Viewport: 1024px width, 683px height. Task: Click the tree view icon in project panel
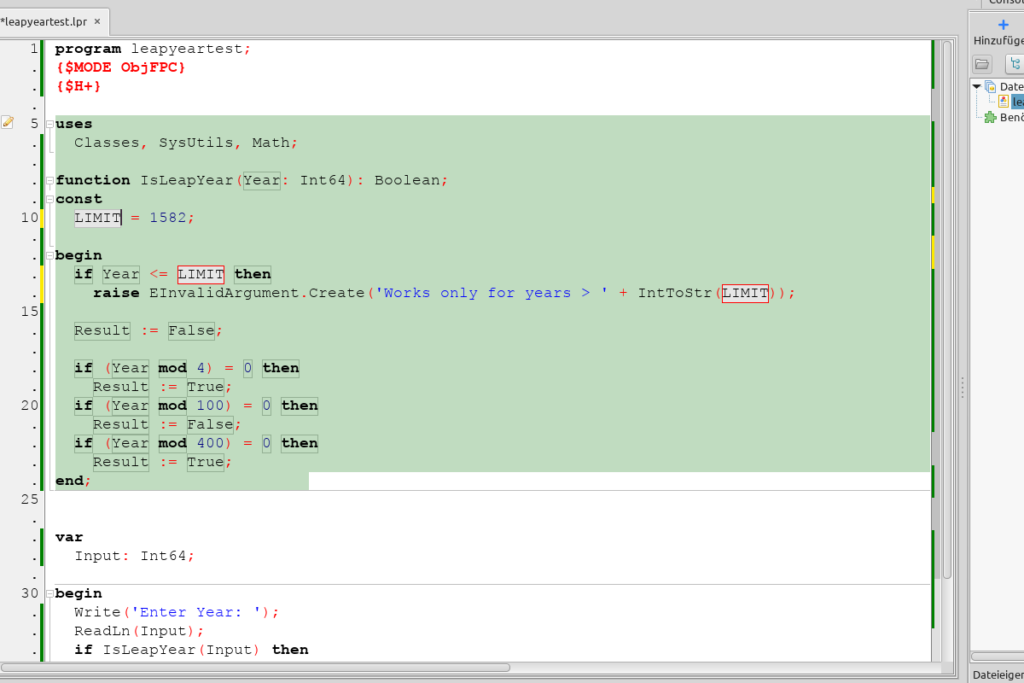click(1013, 64)
